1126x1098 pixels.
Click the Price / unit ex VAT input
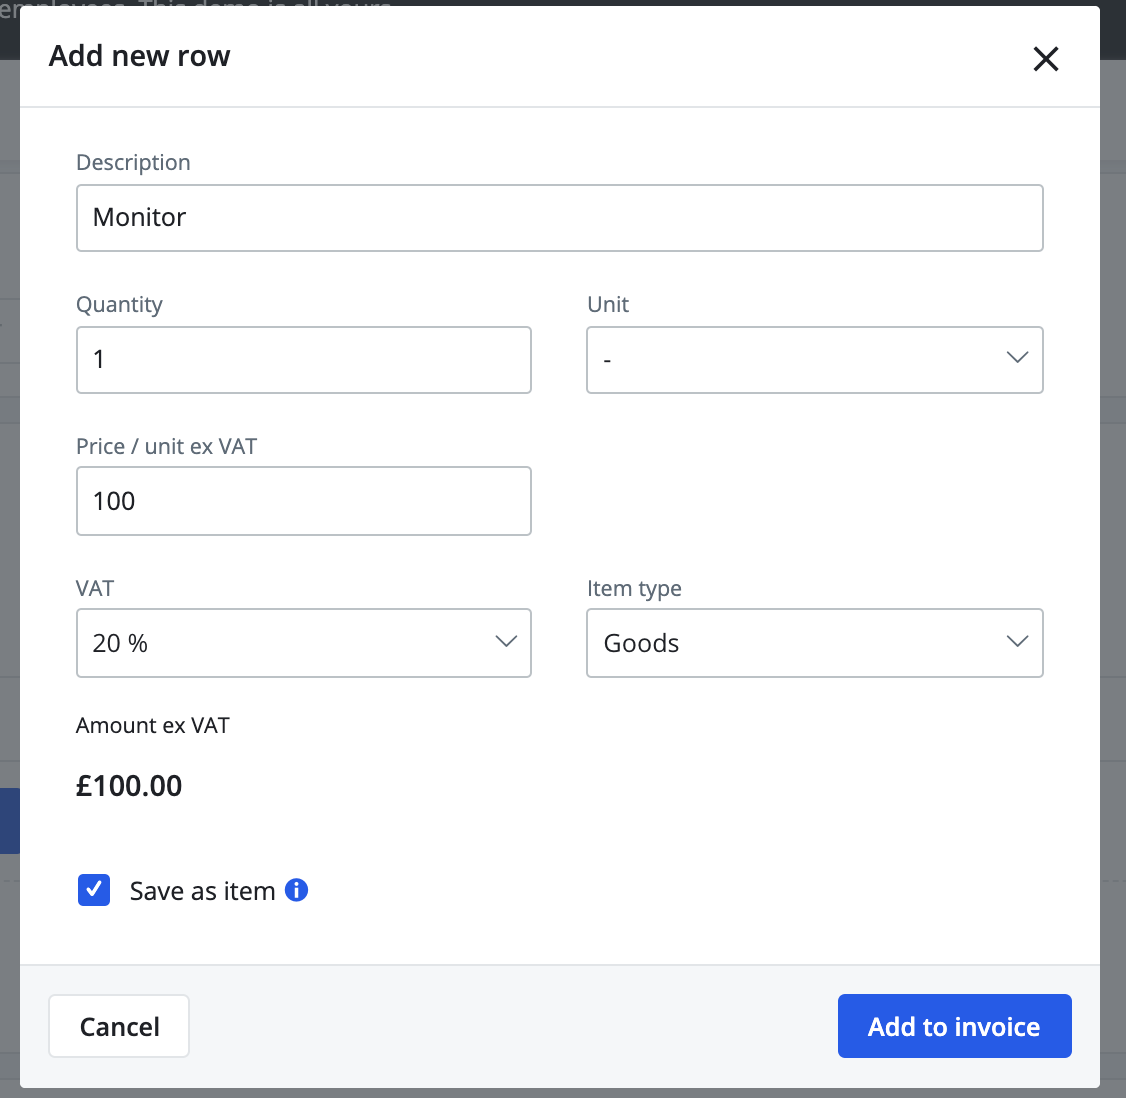pyautogui.click(x=303, y=500)
